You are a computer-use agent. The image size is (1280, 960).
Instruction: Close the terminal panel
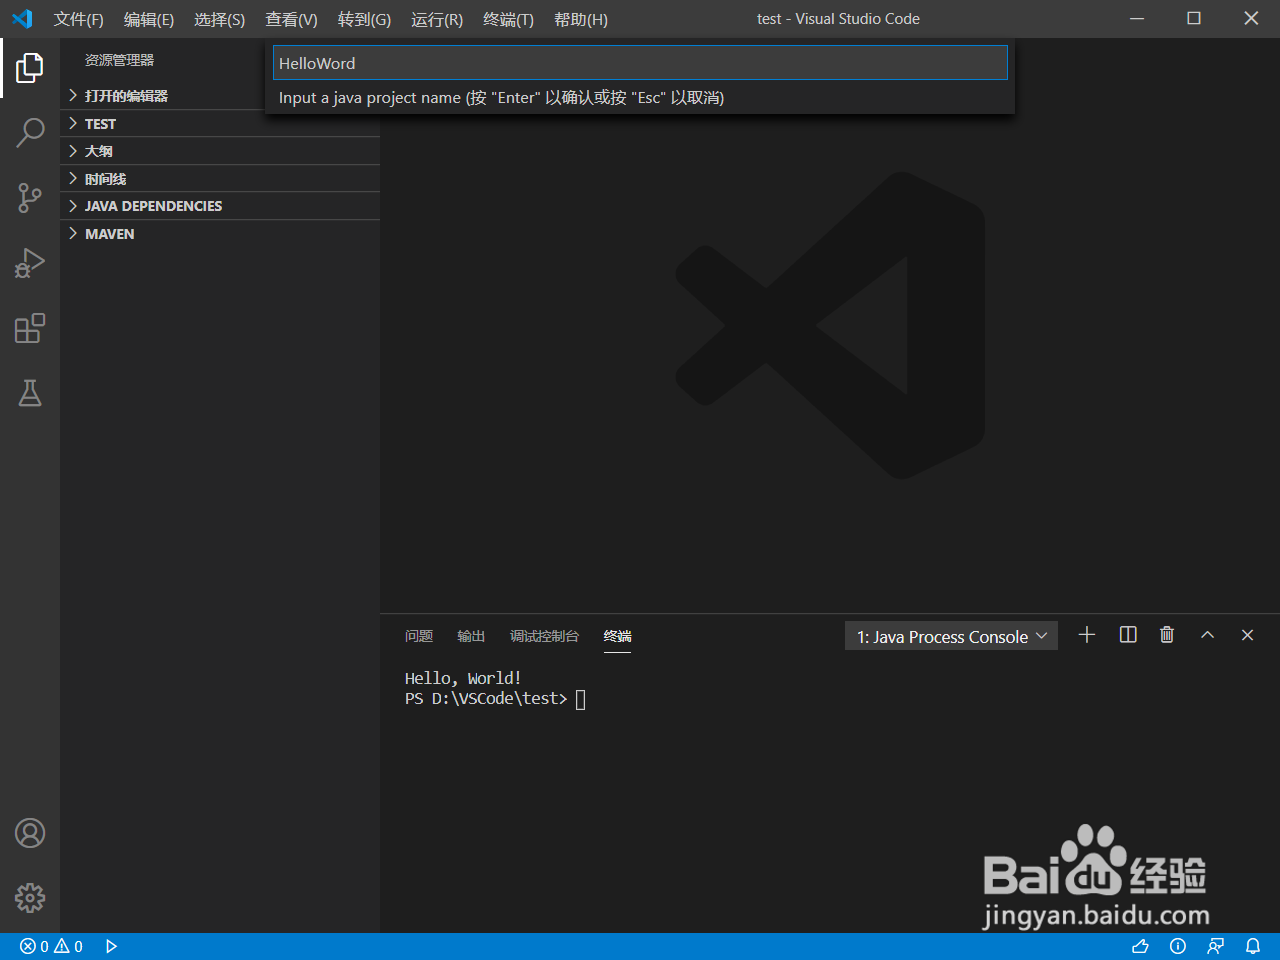pyautogui.click(x=1247, y=635)
